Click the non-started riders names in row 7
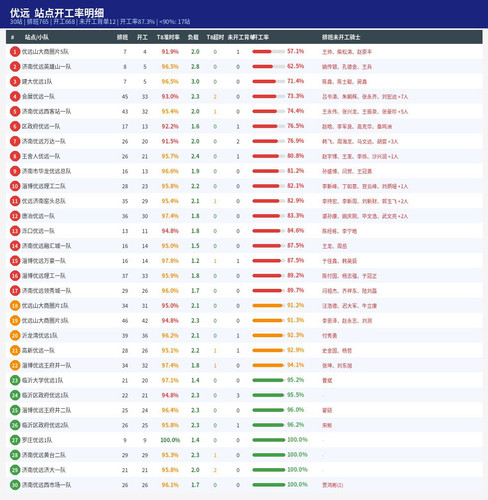Screen dimensions: 488x500 [x=360, y=141]
